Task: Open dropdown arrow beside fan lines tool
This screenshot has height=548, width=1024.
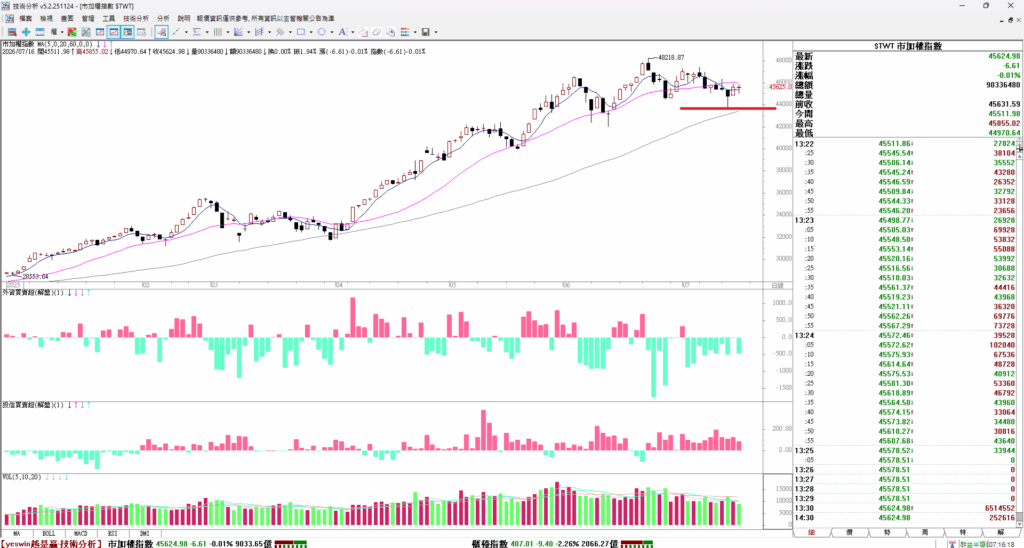Action: [249, 31]
